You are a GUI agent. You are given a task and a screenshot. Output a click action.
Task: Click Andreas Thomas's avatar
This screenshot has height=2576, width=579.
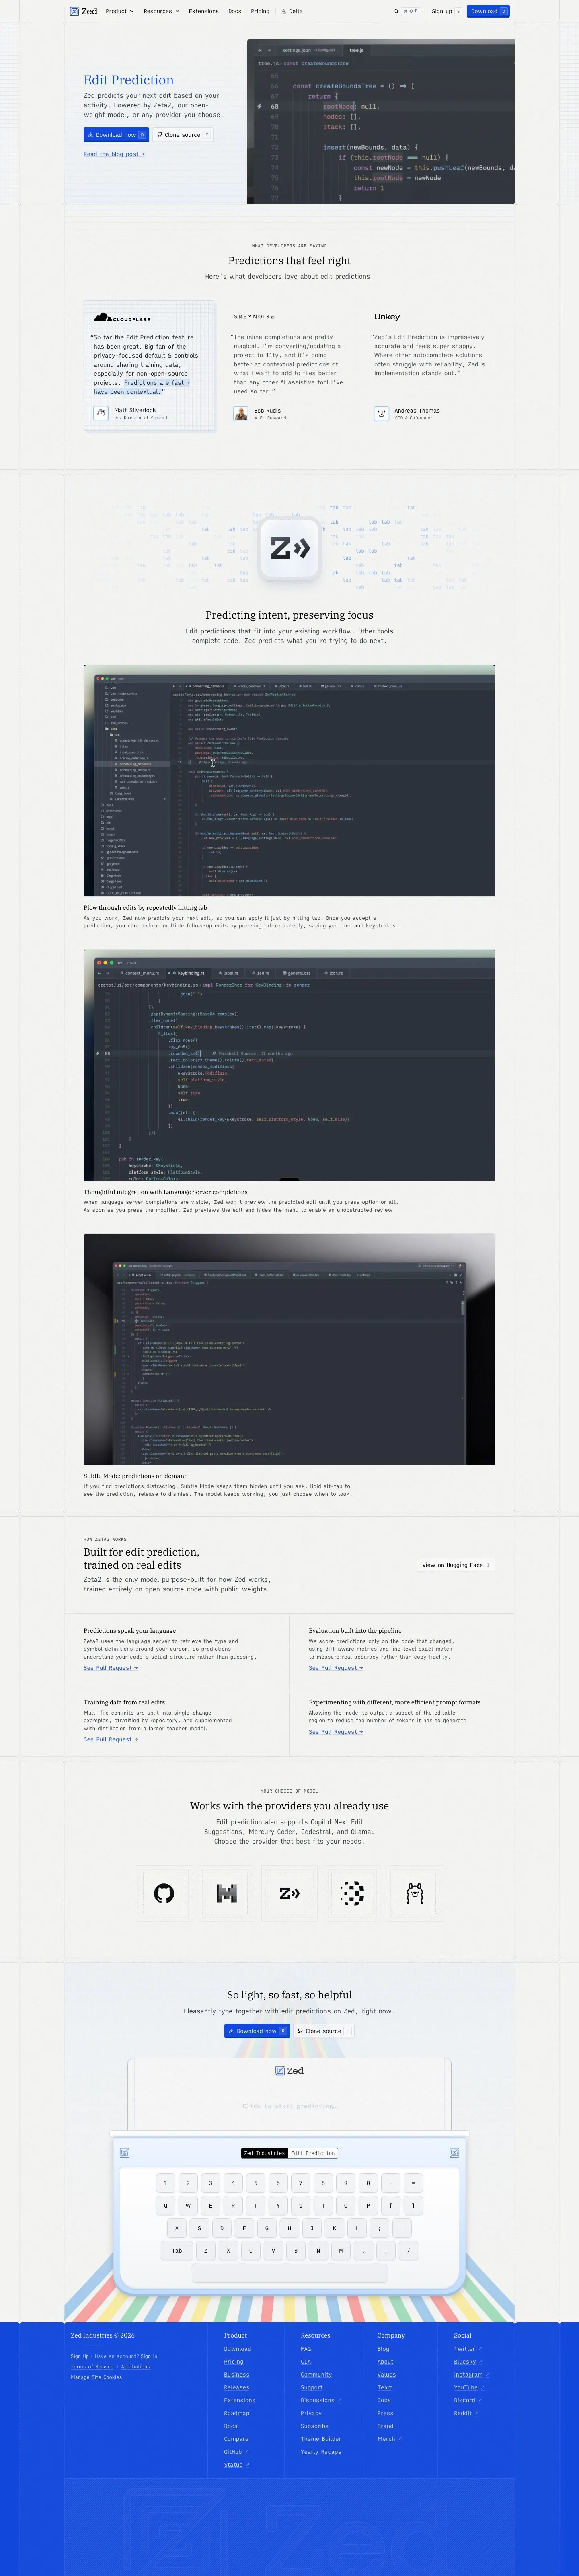tap(381, 413)
